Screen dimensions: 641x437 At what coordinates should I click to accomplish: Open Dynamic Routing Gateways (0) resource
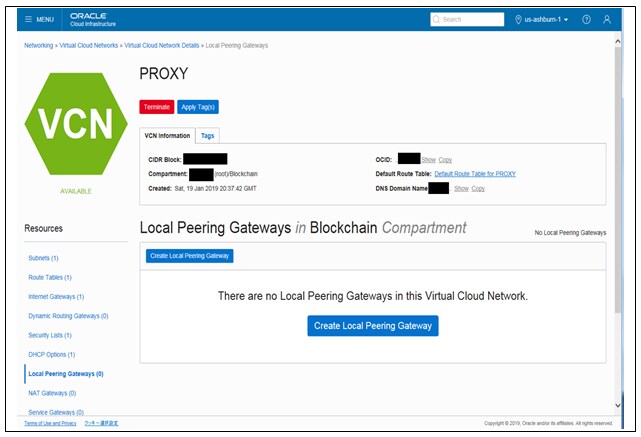point(68,316)
